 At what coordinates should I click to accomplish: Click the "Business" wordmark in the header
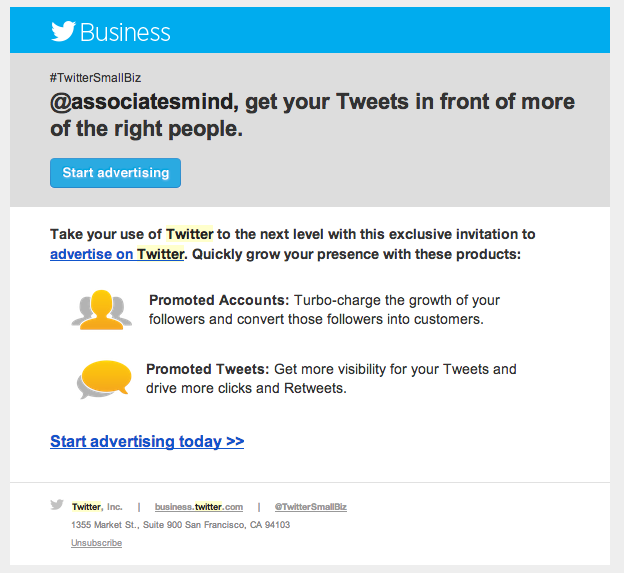point(125,32)
